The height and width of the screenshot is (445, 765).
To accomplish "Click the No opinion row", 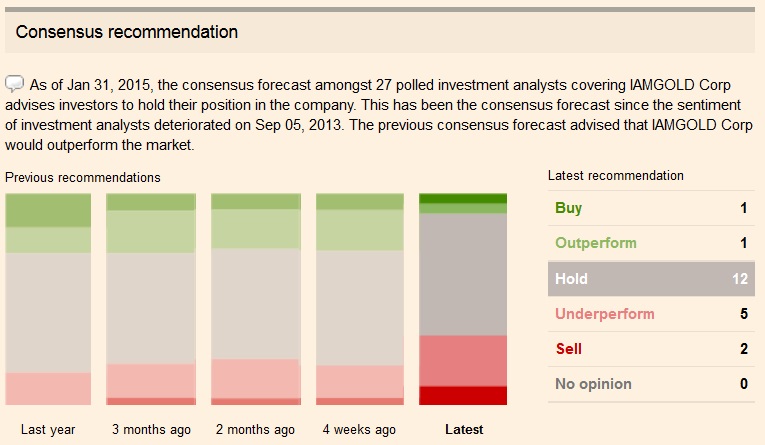I will click(x=651, y=384).
